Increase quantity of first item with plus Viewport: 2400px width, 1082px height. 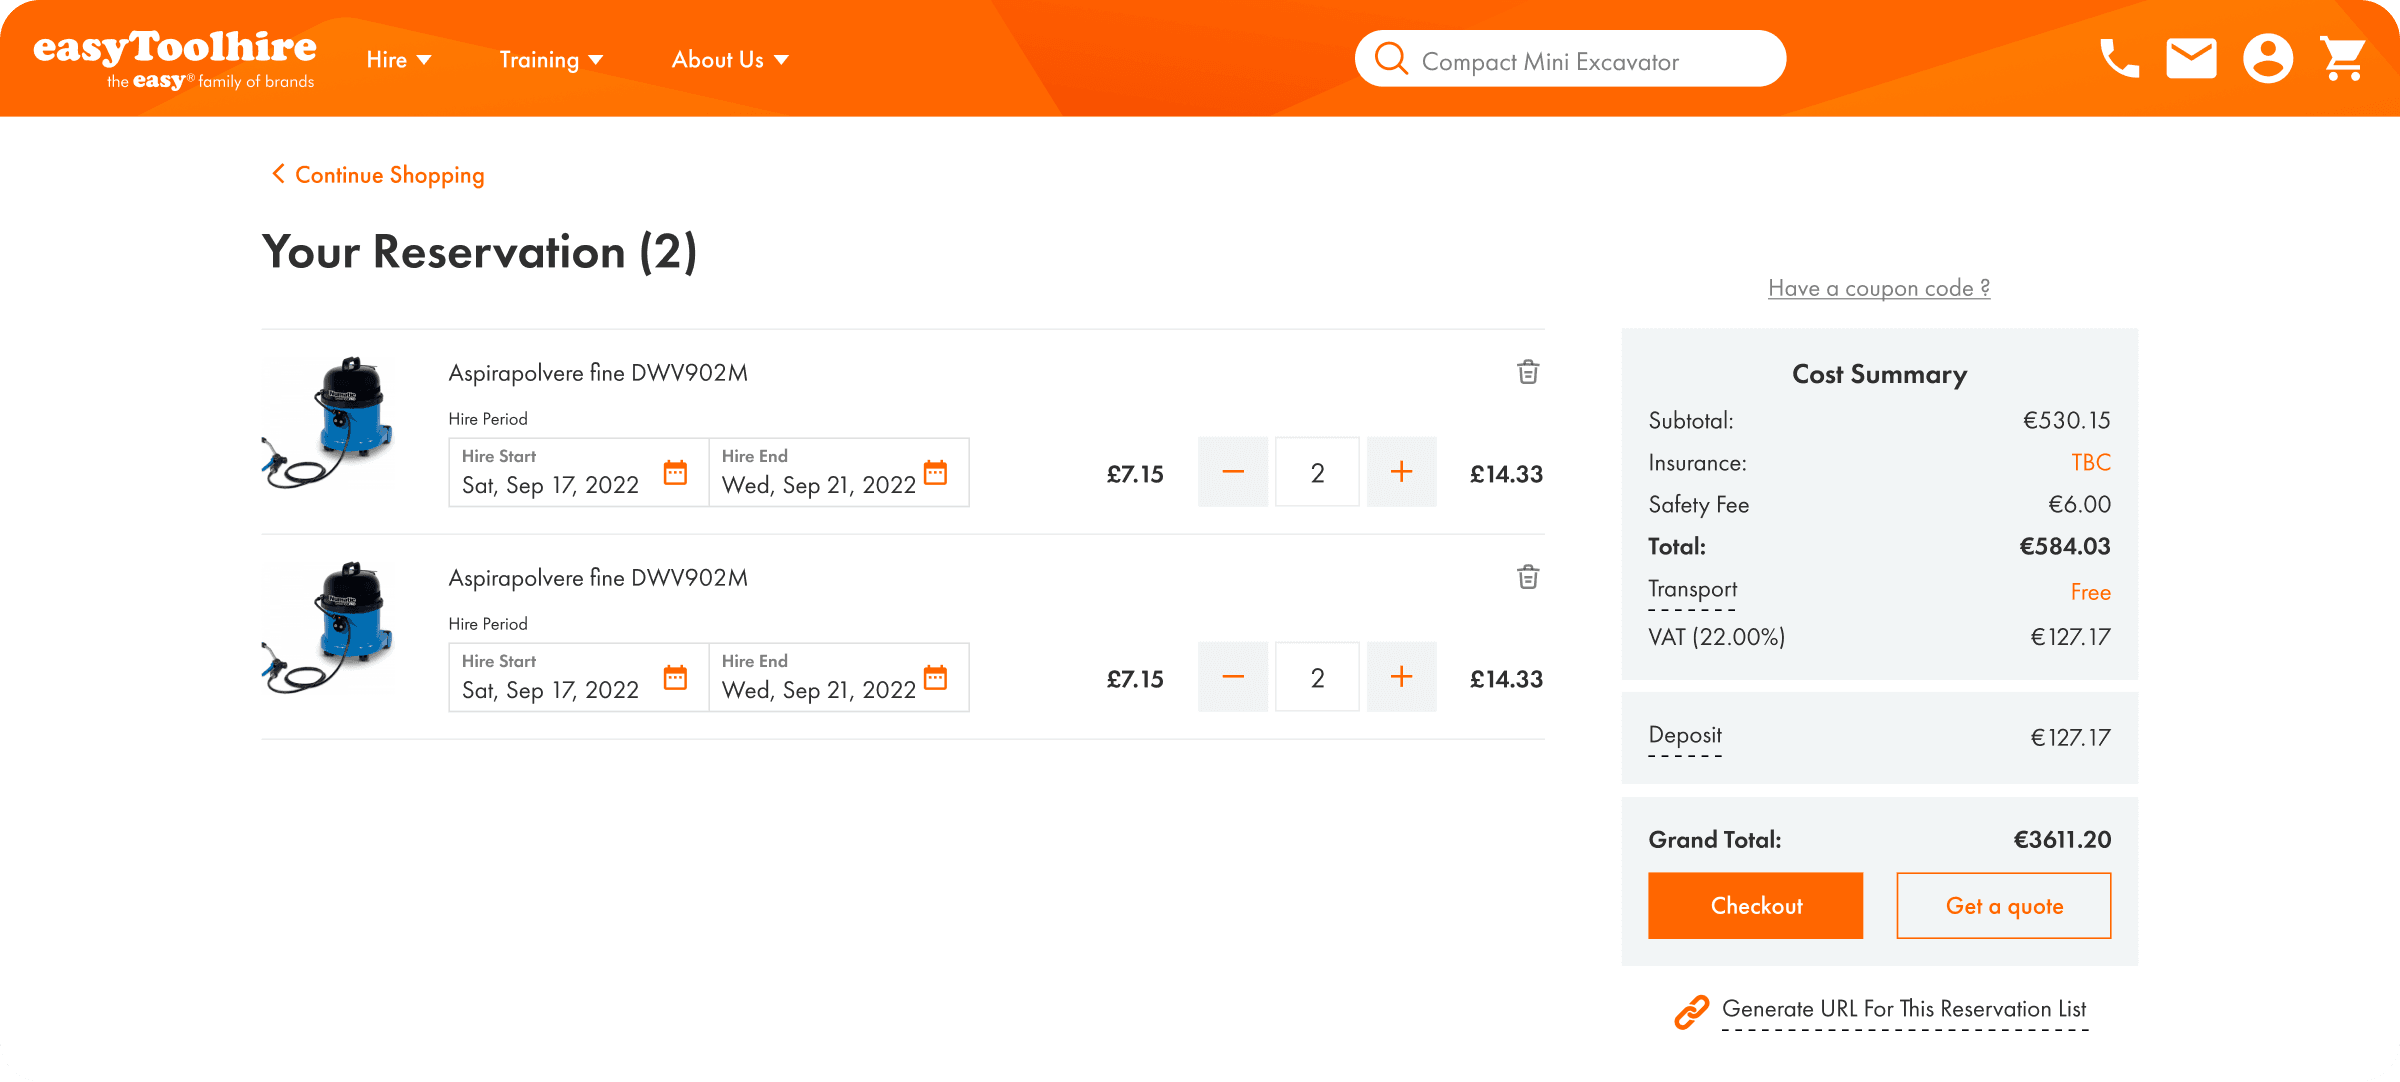tap(1401, 472)
